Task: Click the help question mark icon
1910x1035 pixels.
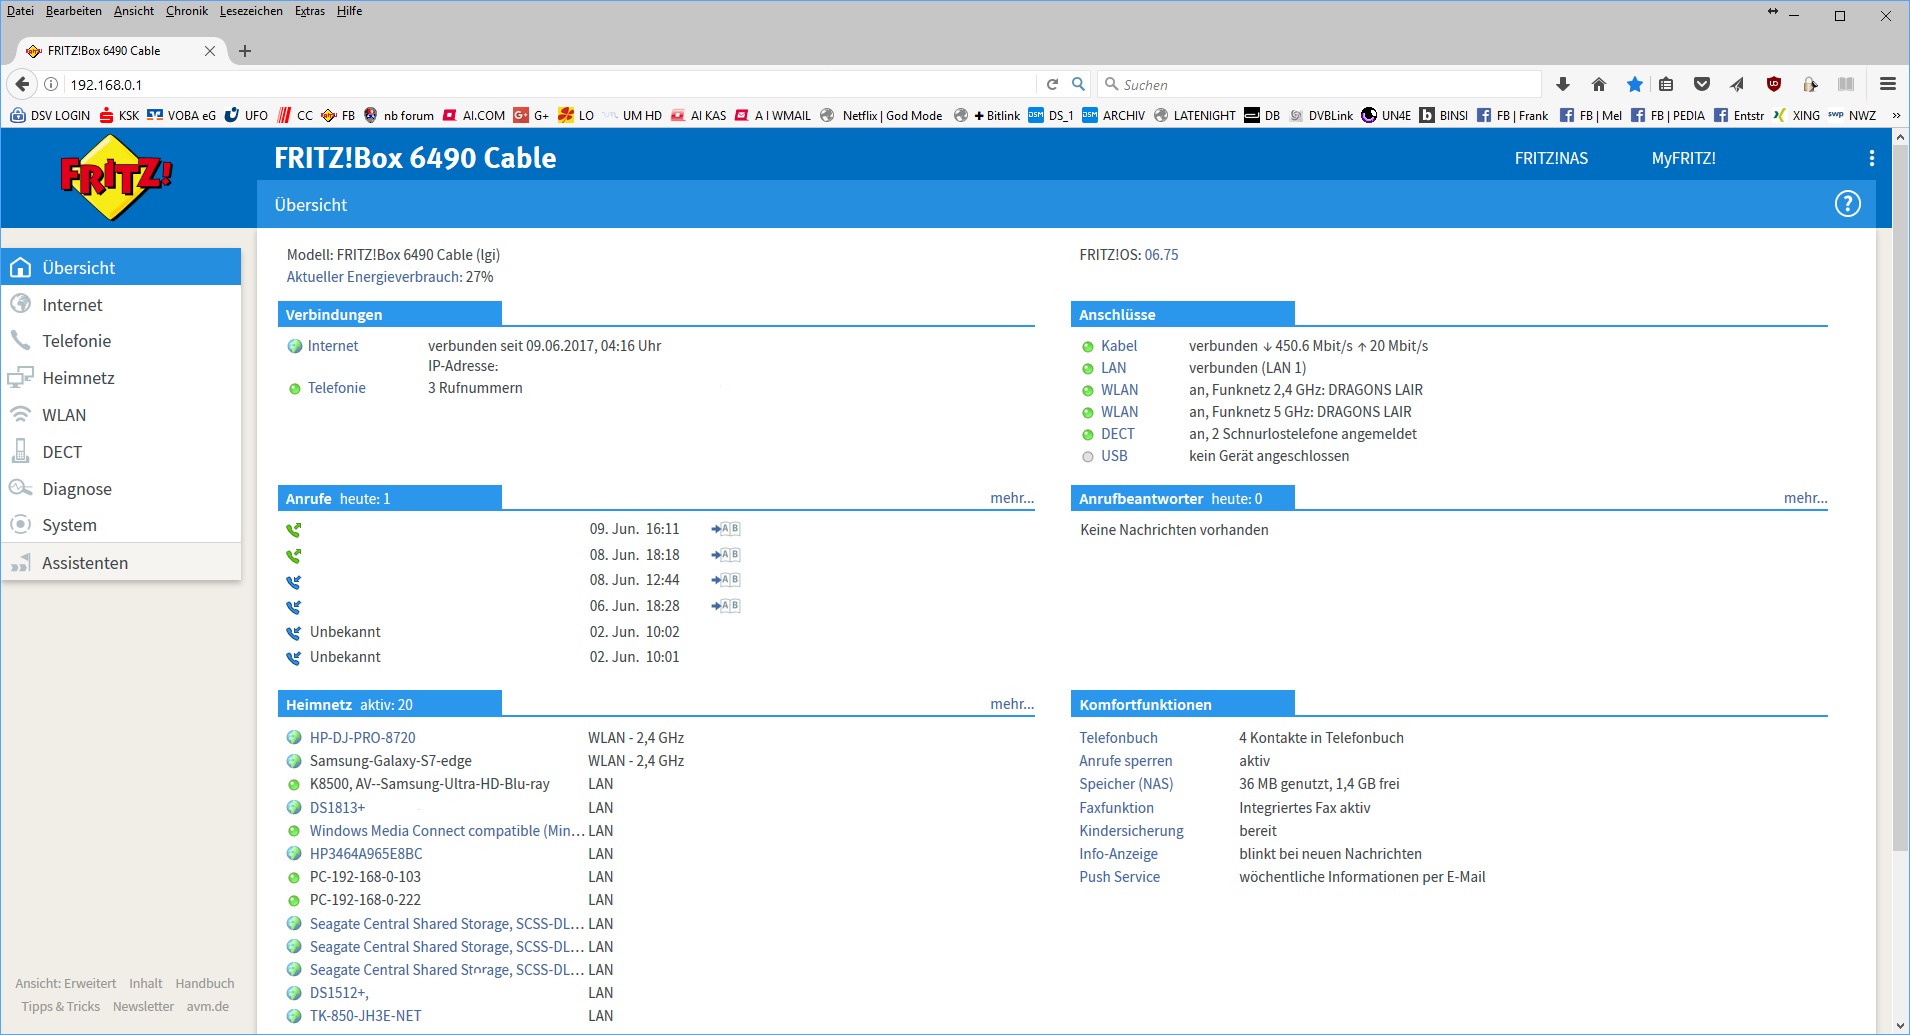Action: pos(1847,204)
